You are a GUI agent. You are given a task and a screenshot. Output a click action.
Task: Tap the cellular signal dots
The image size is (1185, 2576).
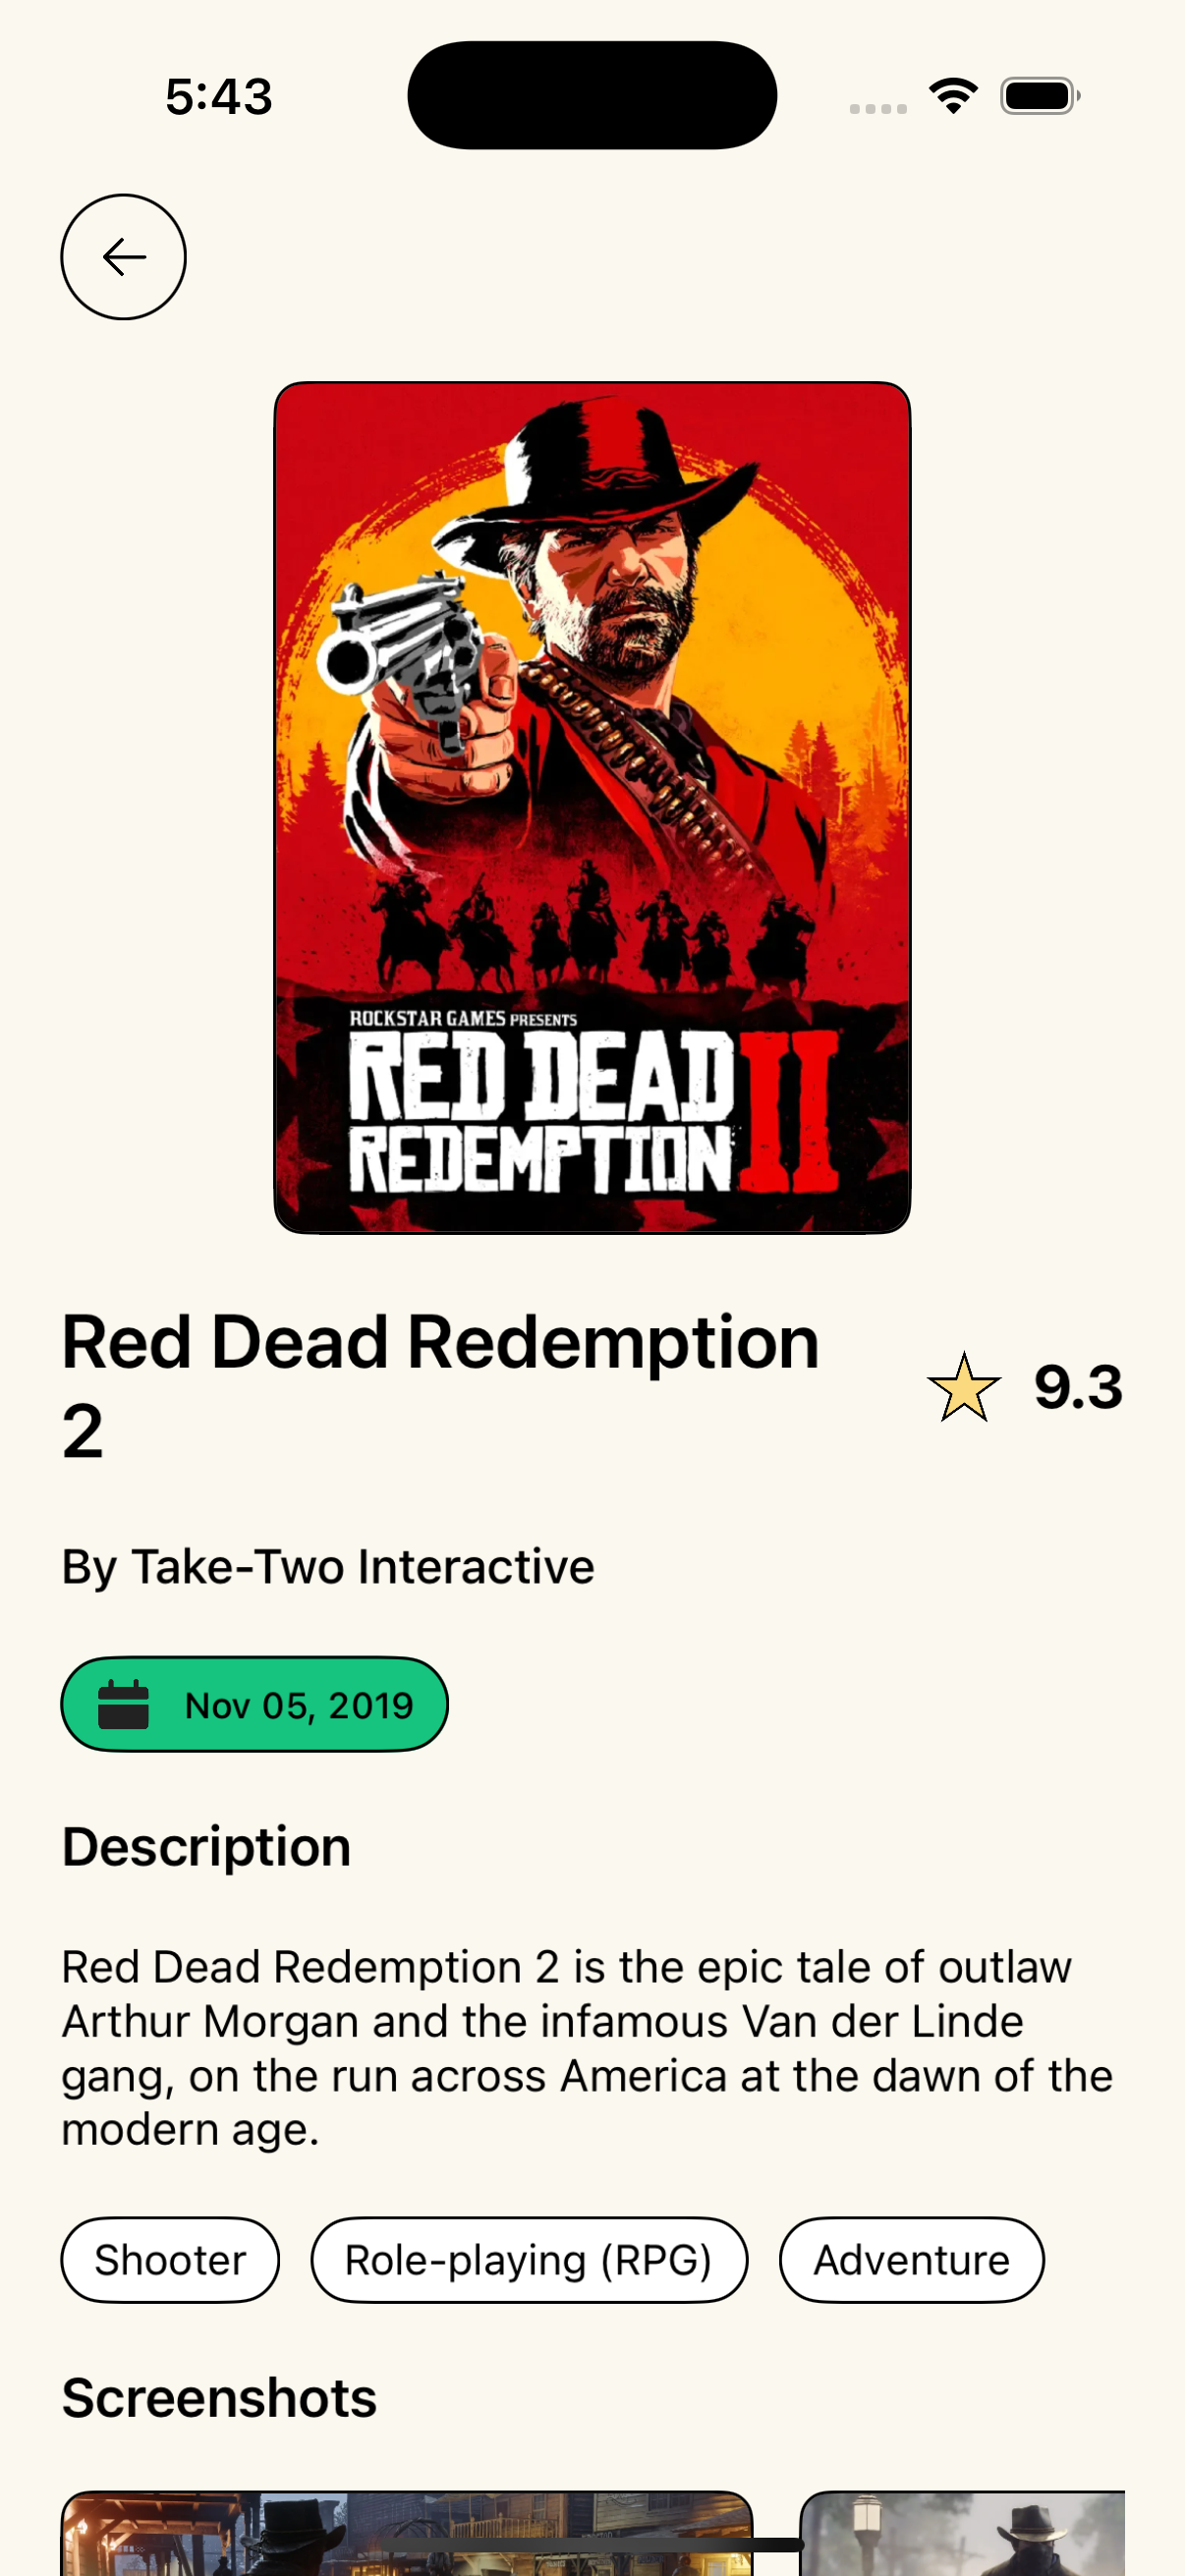[878, 108]
